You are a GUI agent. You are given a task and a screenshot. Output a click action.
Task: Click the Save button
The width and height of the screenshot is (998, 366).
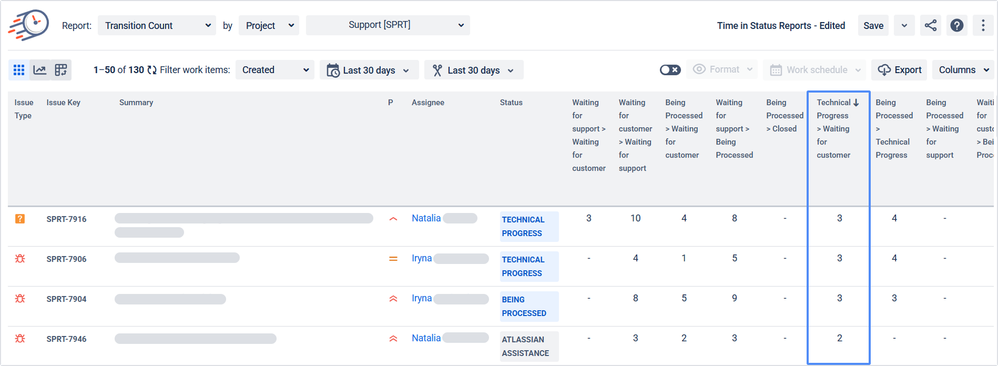pos(873,25)
